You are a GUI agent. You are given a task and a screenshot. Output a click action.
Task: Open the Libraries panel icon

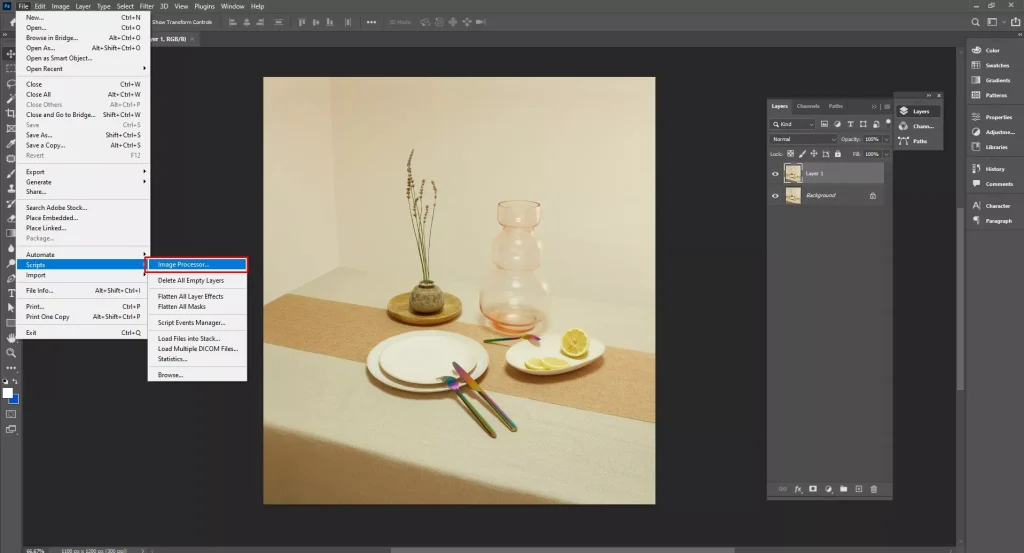976,147
